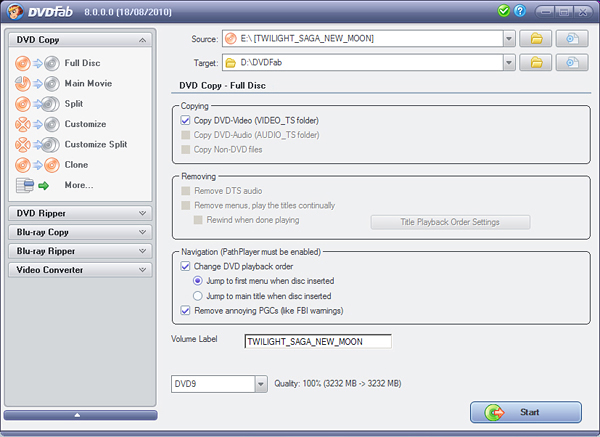Screen dimensions: 600x437
Task: Click the Customize Split mode disc icon
Action: tap(38, 144)
